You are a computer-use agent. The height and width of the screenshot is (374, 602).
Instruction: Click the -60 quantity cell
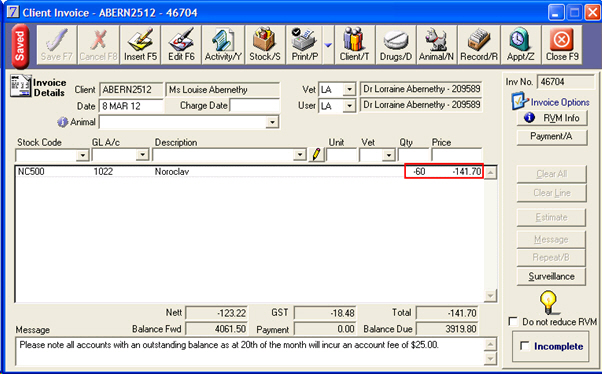[419, 171]
